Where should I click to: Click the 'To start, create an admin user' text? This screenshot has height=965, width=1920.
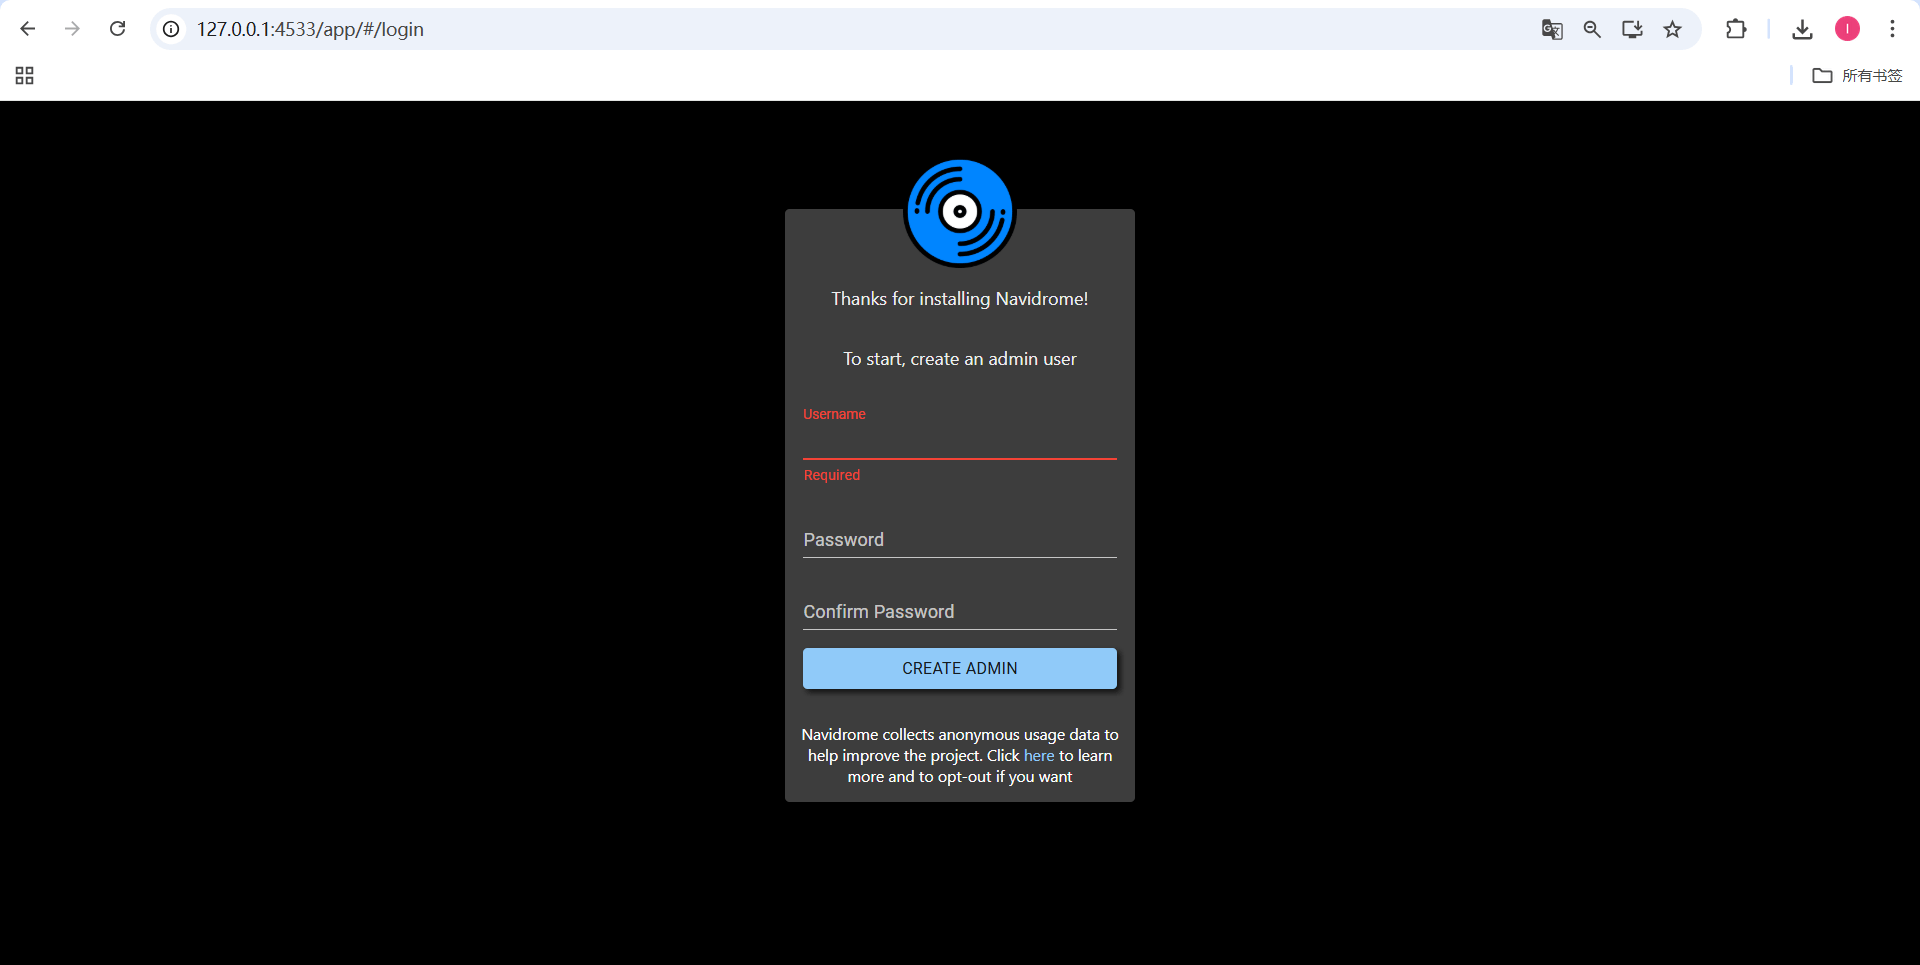(x=960, y=359)
